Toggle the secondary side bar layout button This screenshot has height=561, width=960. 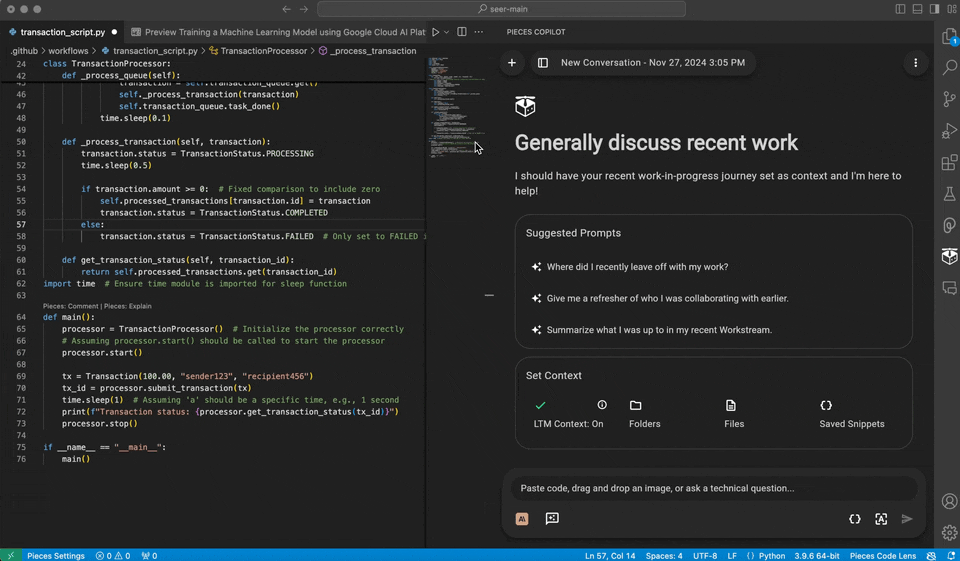coord(934,9)
